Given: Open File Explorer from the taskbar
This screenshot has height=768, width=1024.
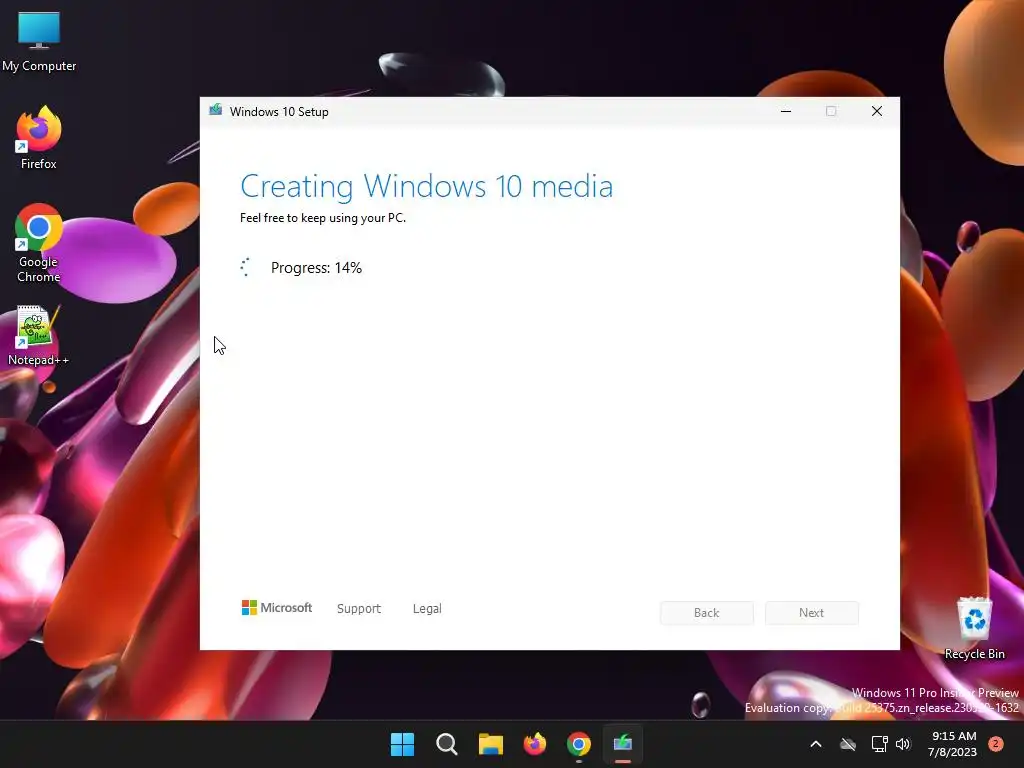Looking at the screenshot, I should (x=490, y=744).
